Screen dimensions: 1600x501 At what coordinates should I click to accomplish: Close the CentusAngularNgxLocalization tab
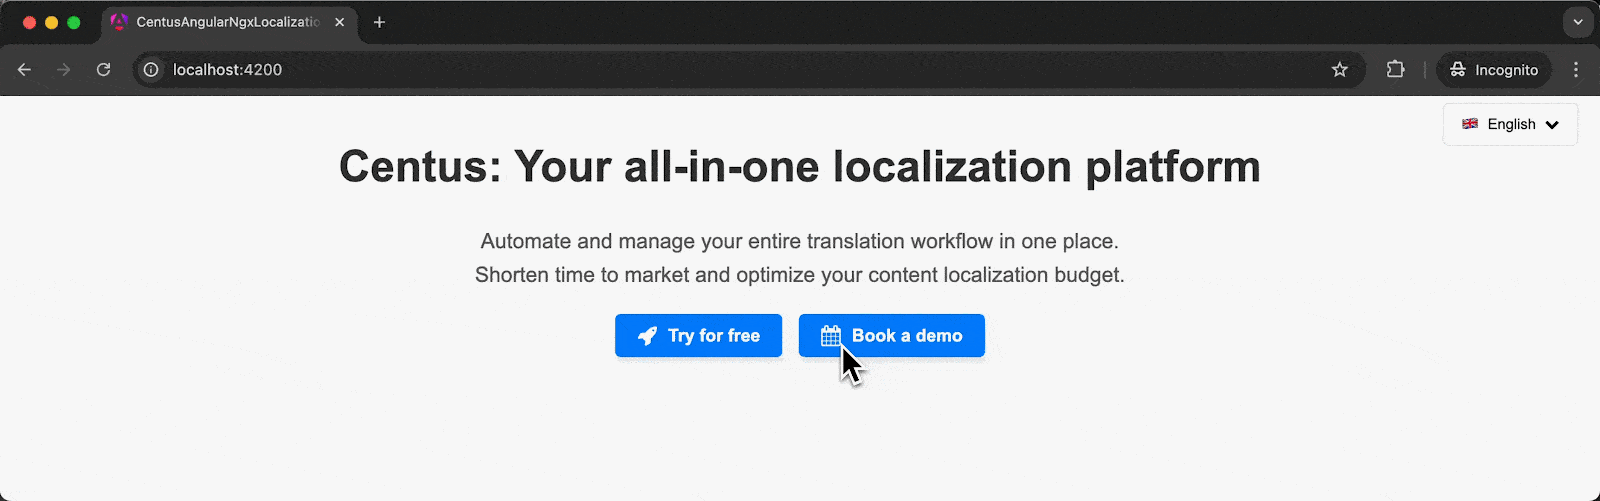[340, 22]
